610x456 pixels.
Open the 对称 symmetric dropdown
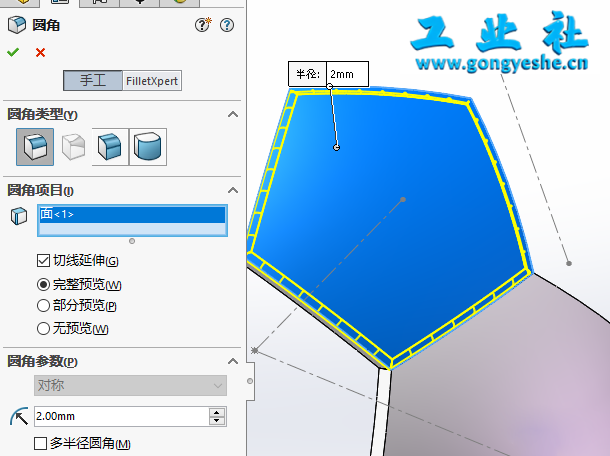coord(130,386)
